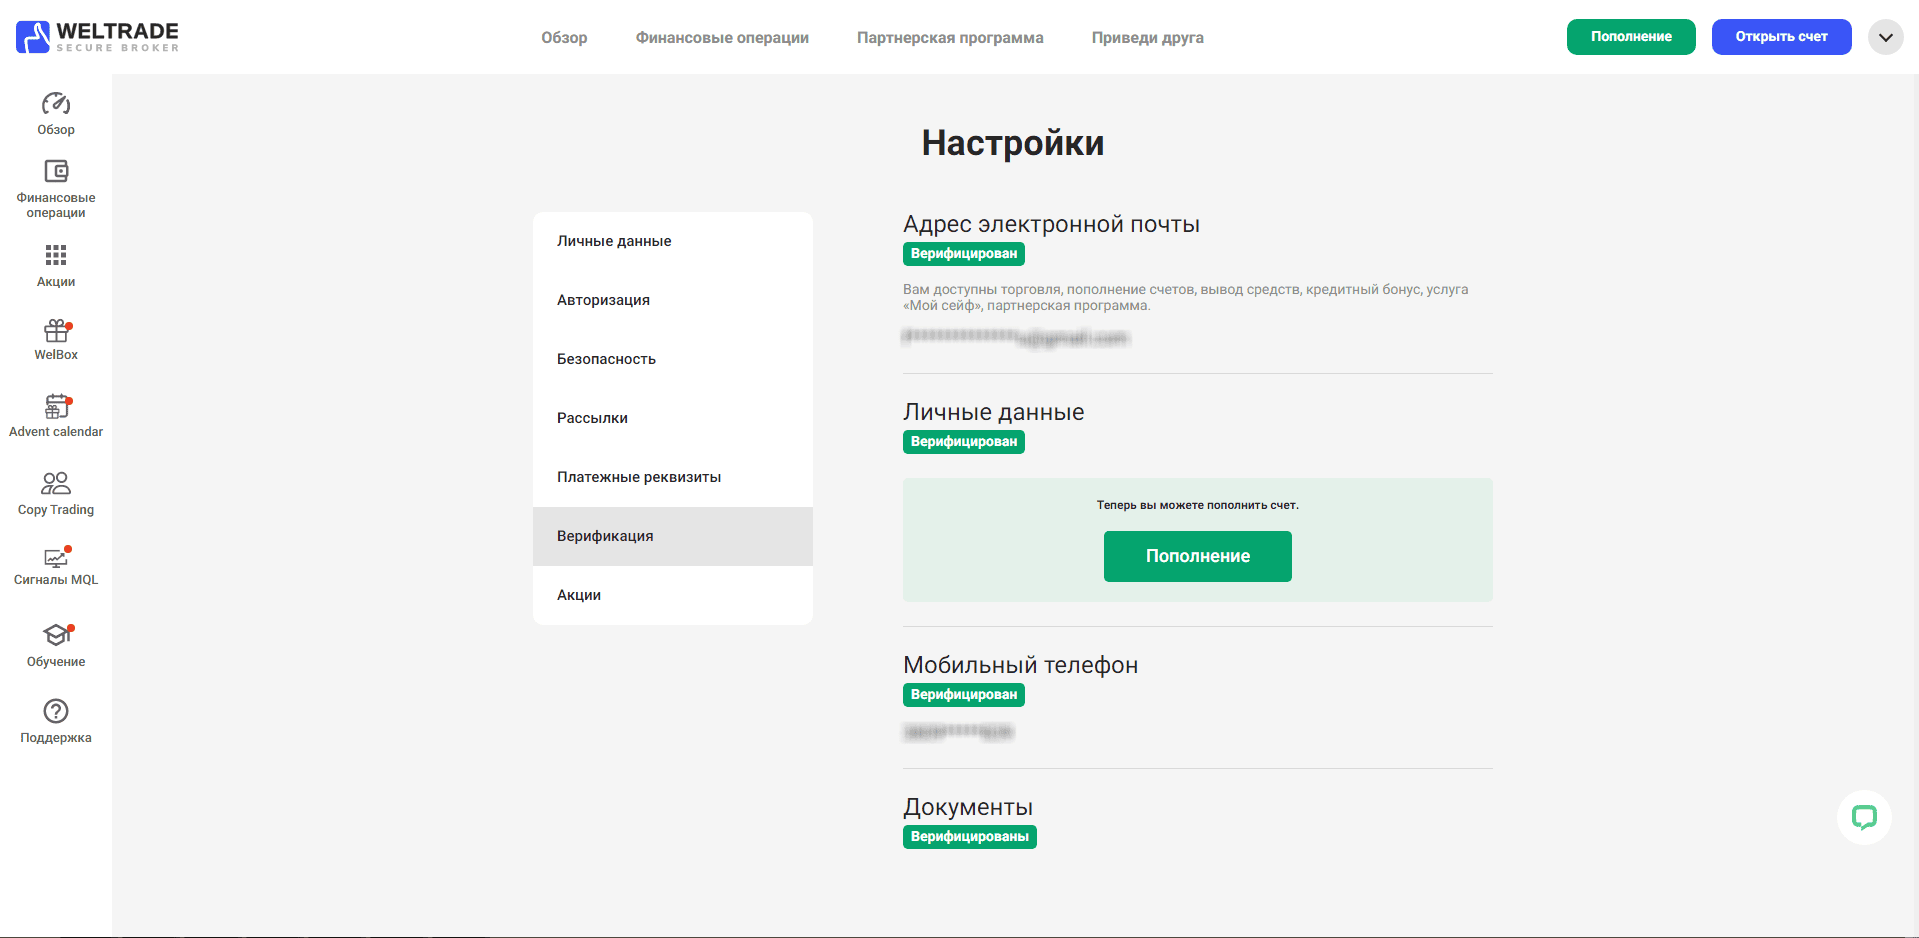Click the Copy Trading sidebar label

56,510
